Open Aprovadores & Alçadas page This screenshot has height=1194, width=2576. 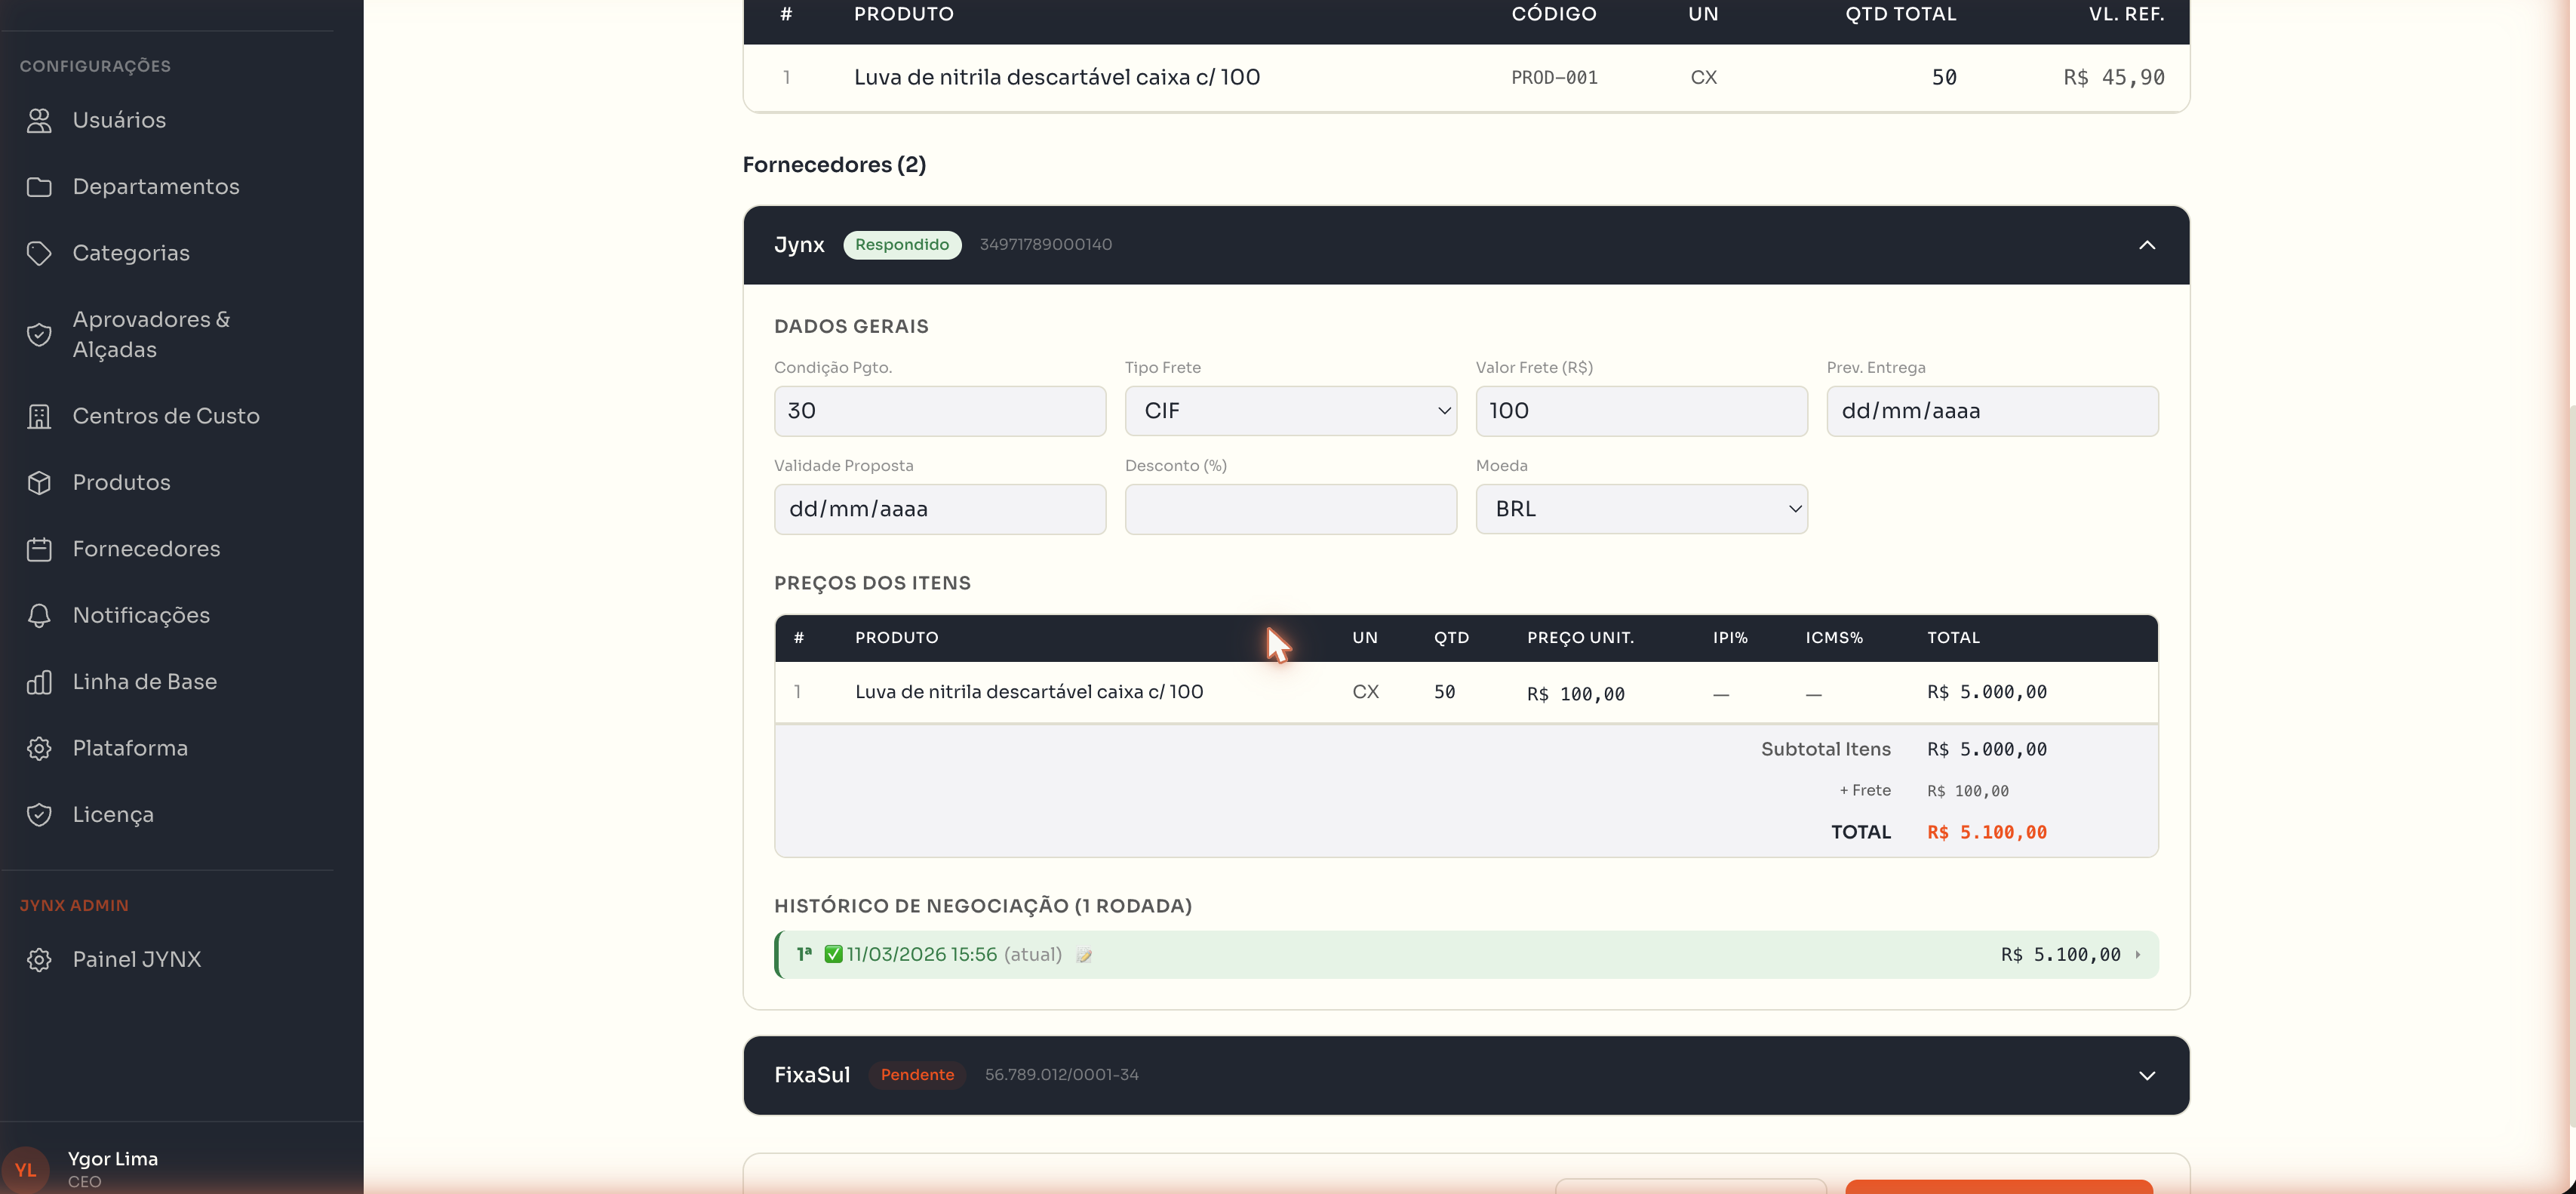point(151,334)
